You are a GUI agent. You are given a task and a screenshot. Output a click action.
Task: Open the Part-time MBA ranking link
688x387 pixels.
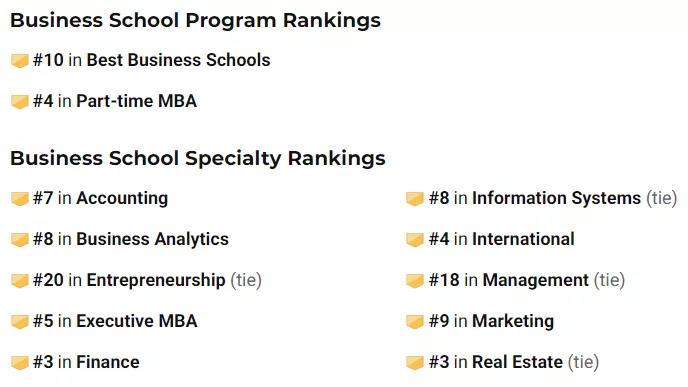pos(136,101)
